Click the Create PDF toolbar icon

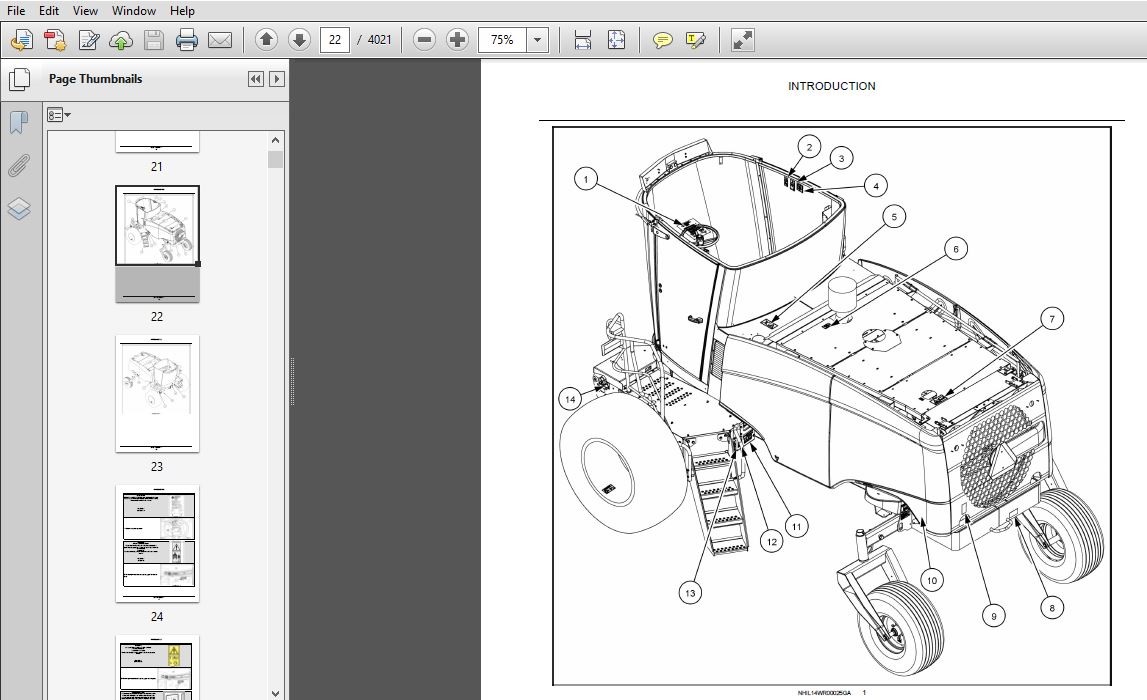pyautogui.click(x=55, y=39)
